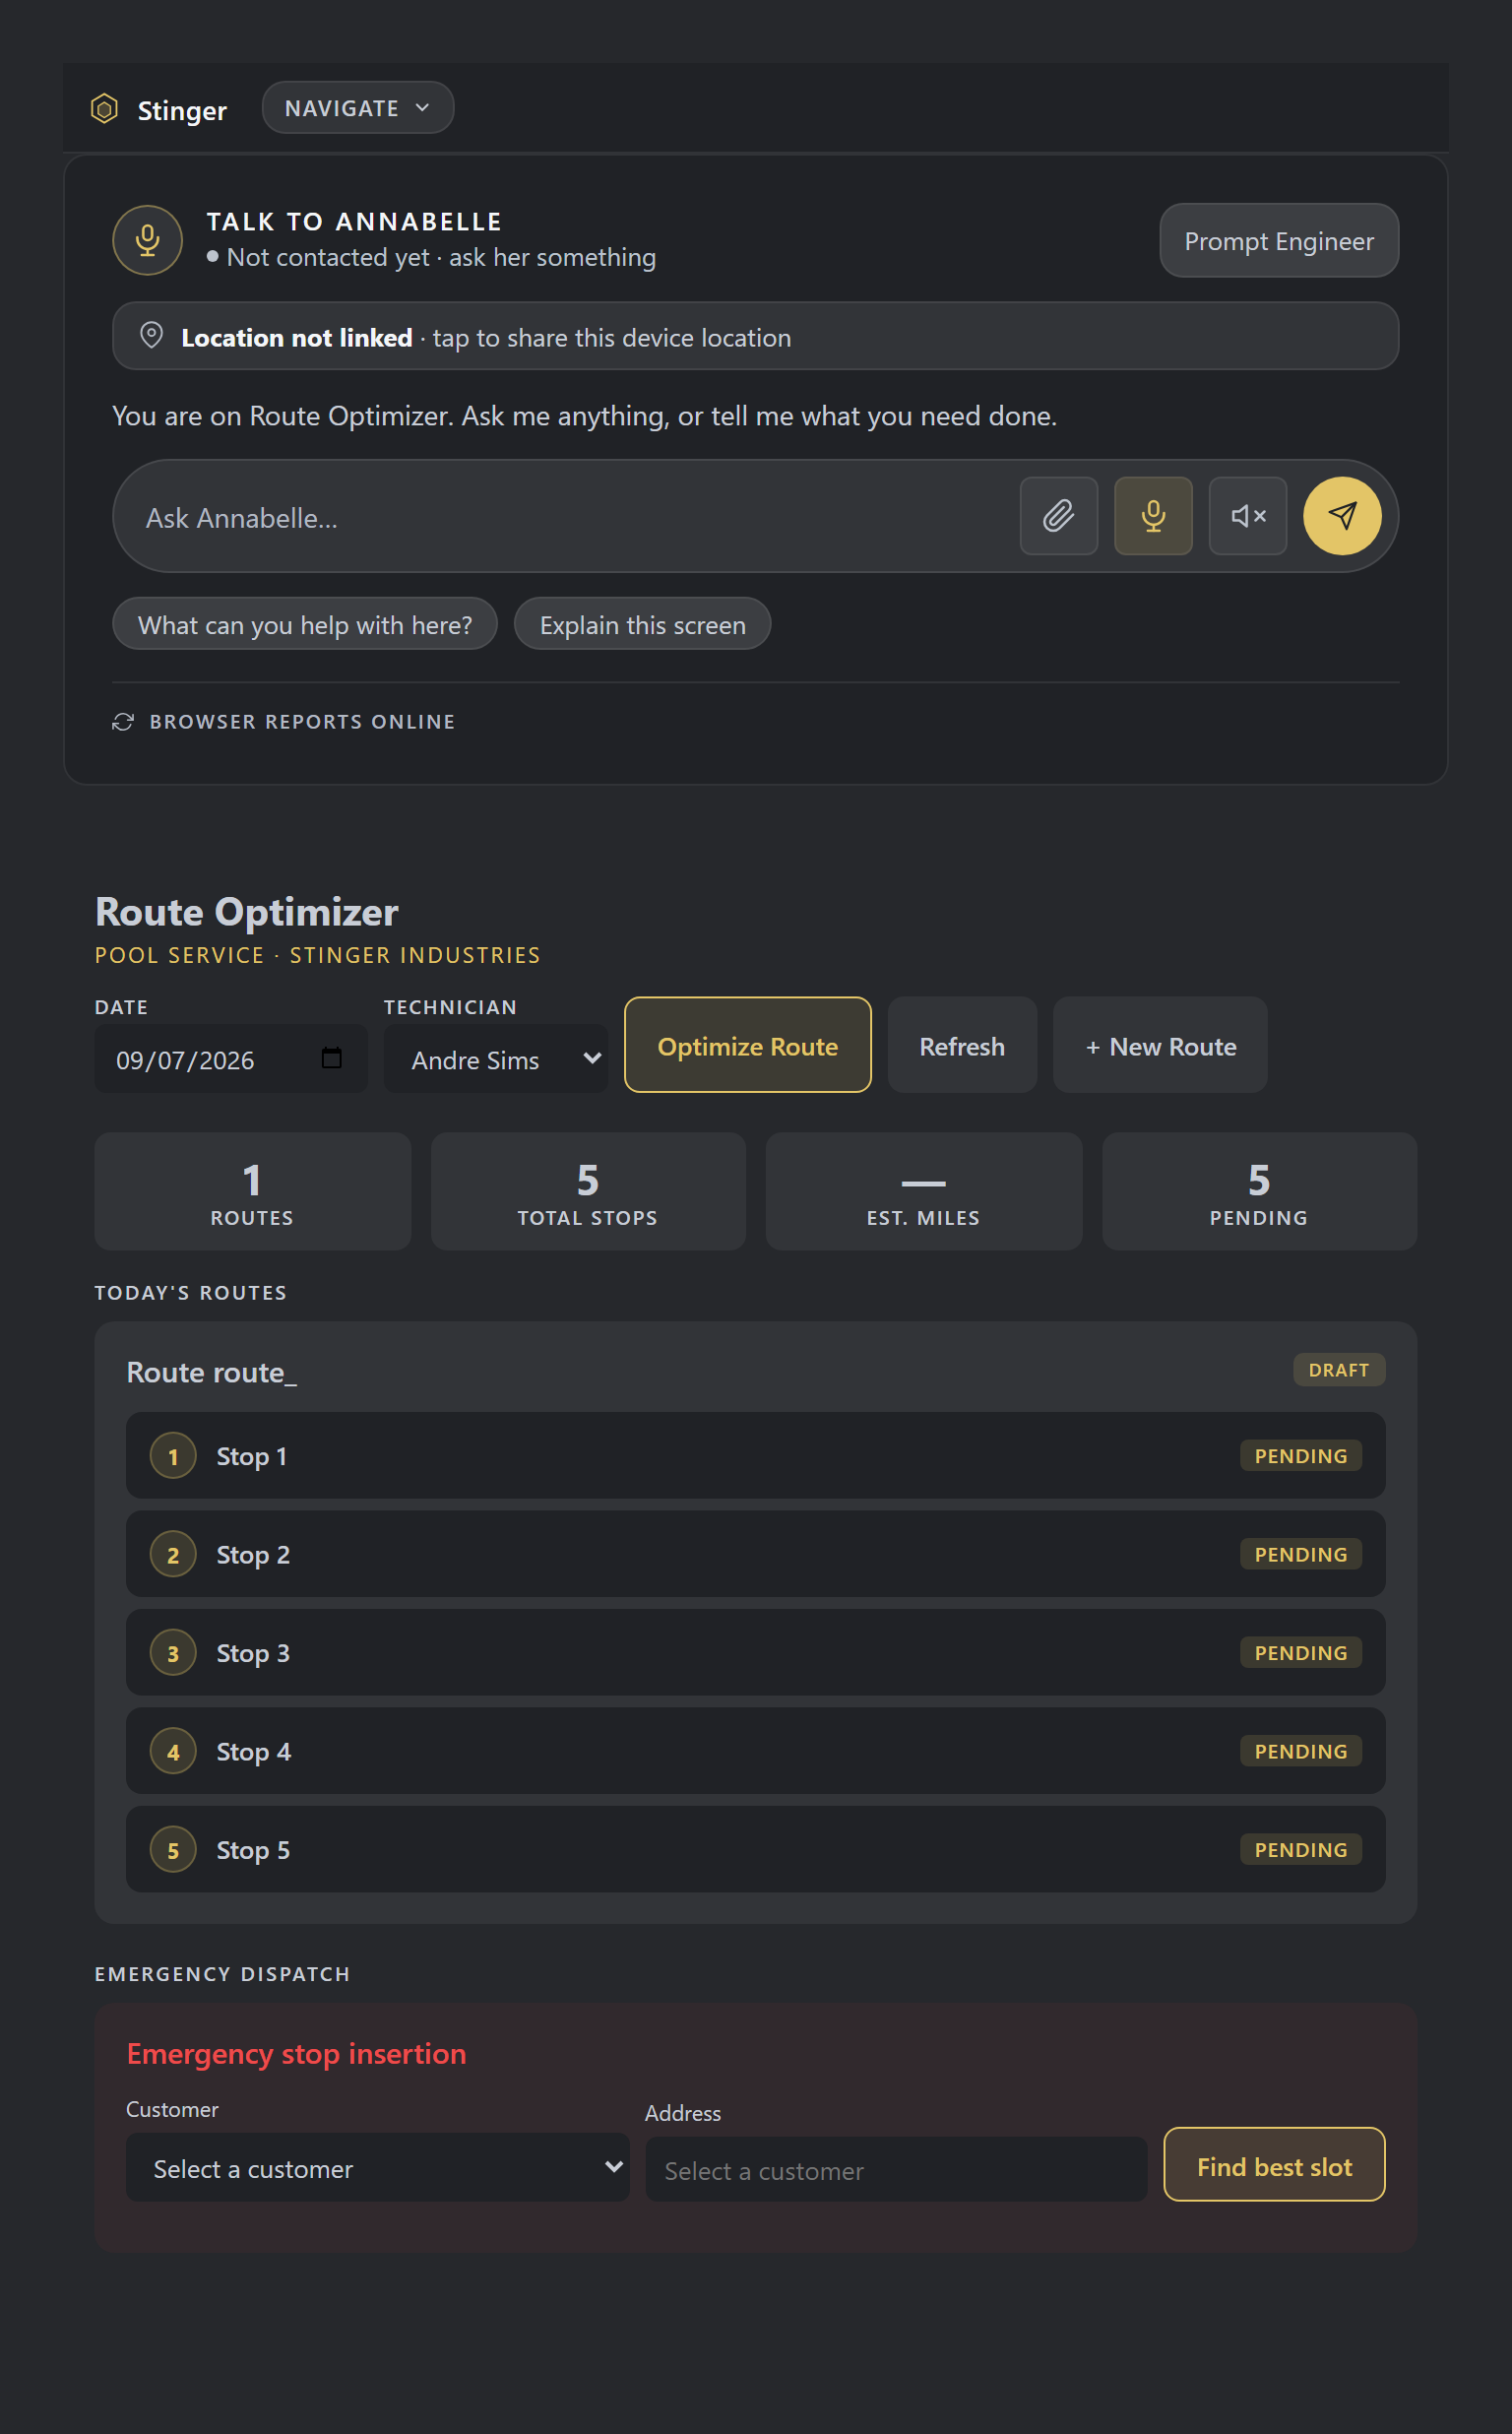Tap the Location not linked banner
Viewport: 1512px width, 2434px height.
[756, 337]
